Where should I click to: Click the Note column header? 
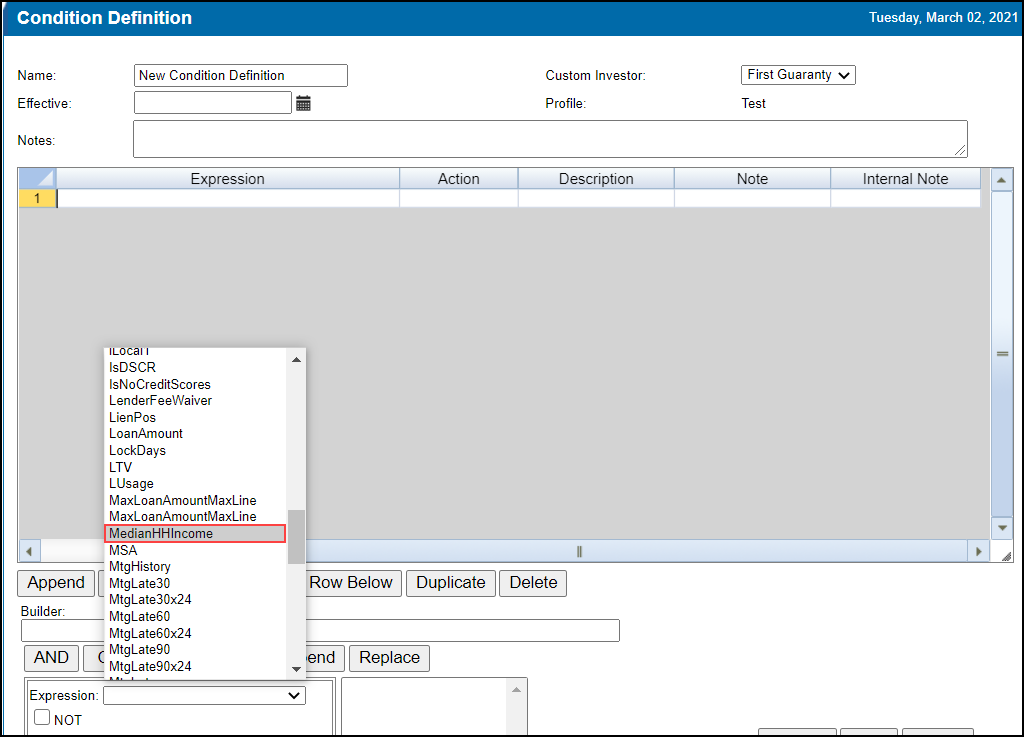[x=752, y=179]
